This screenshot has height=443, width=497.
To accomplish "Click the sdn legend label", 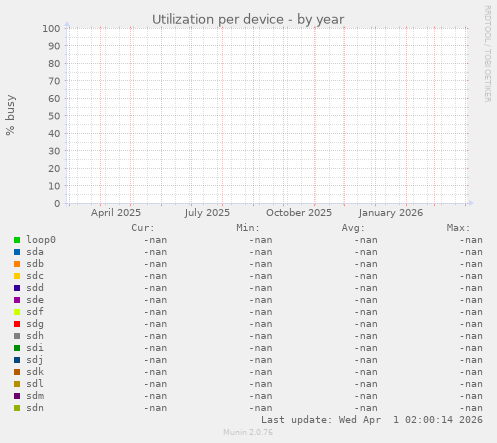I will tap(35, 408).
